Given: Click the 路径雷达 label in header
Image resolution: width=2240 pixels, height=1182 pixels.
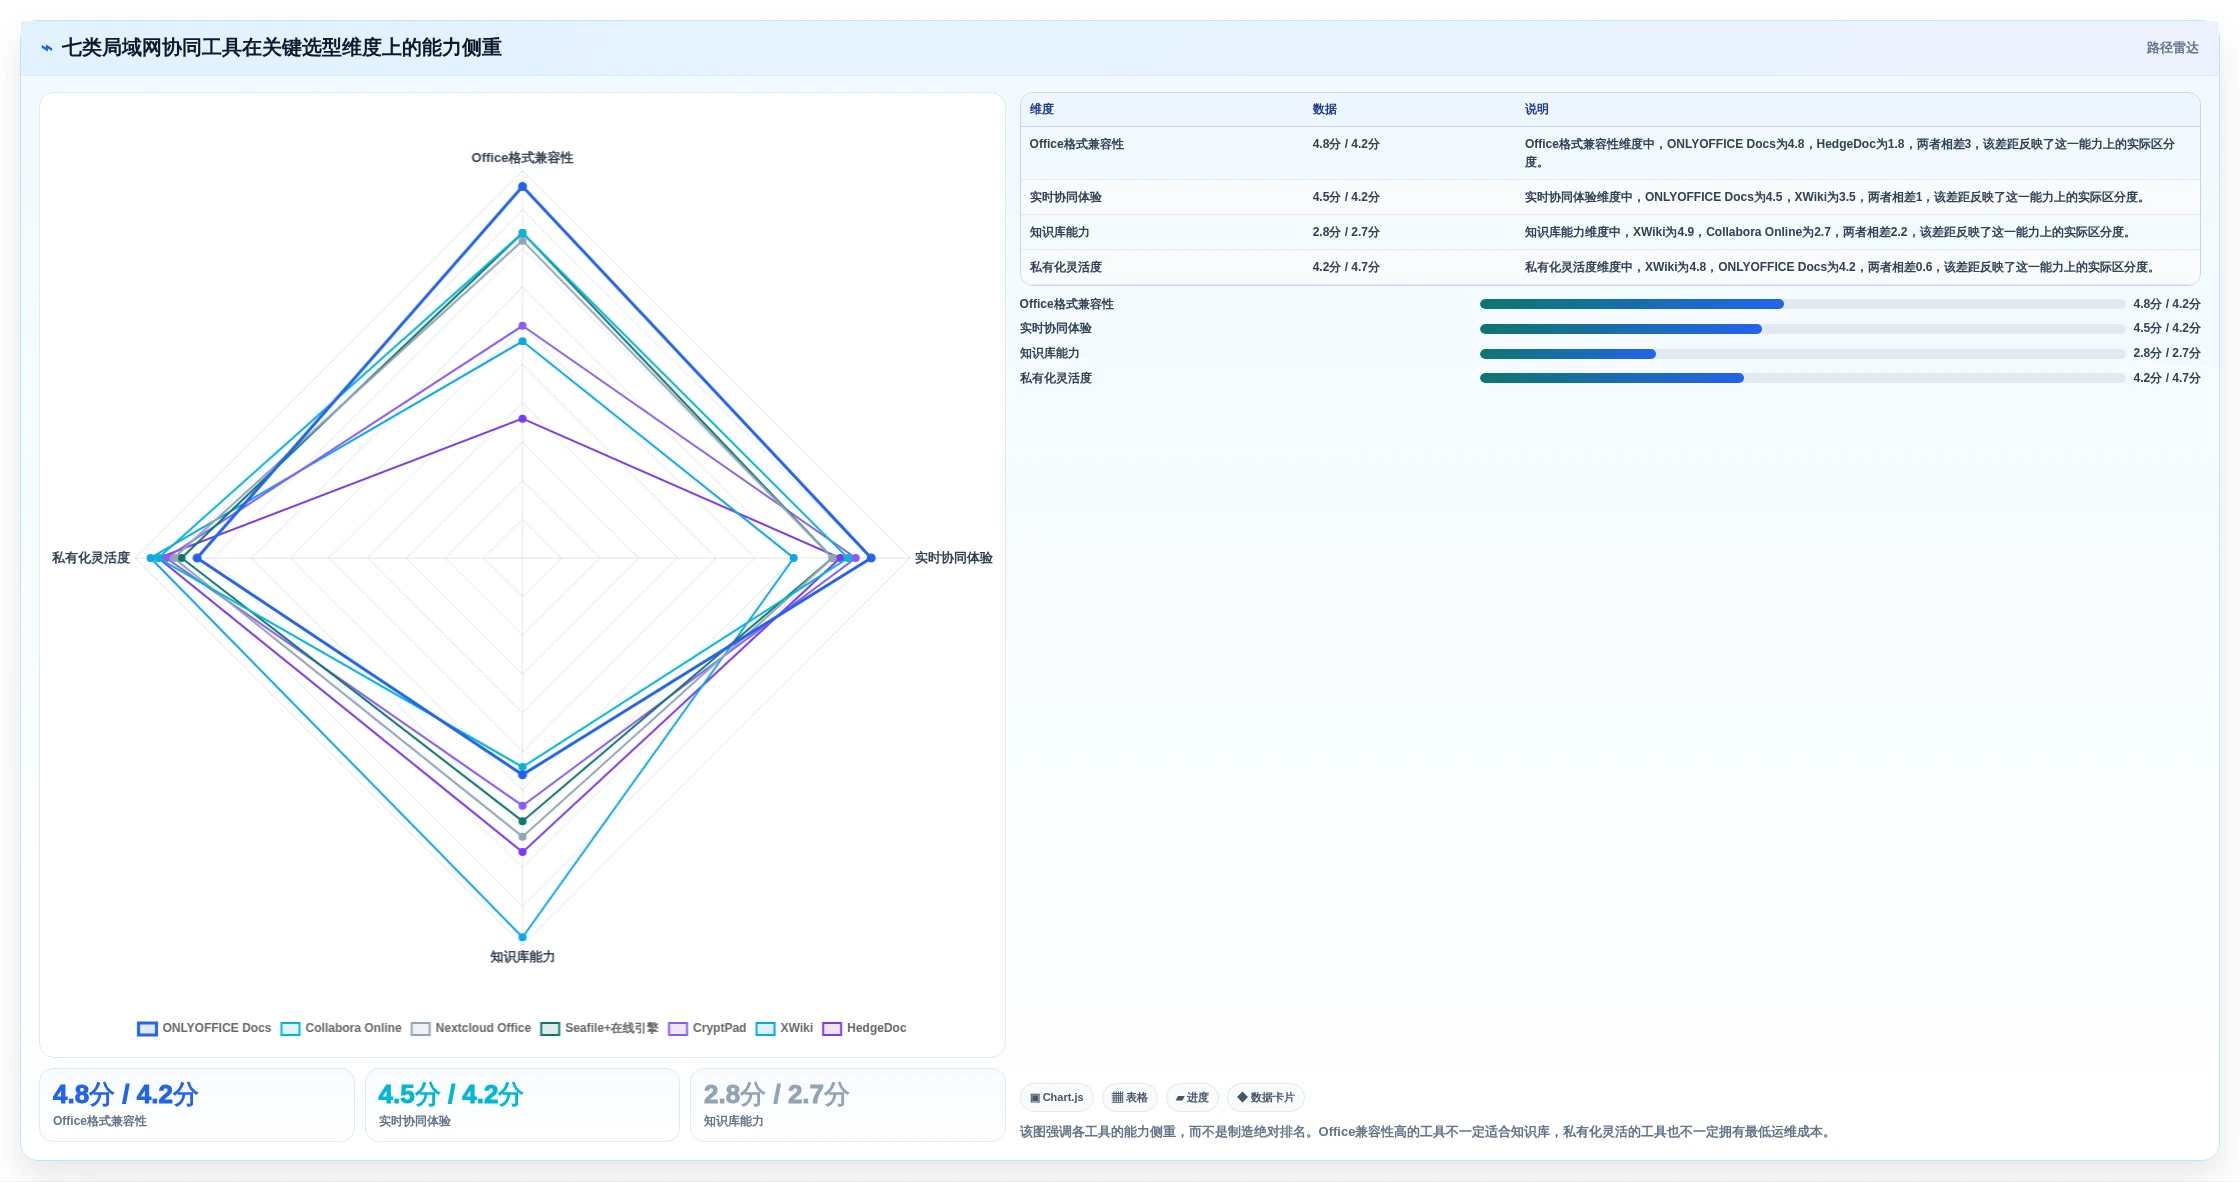Looking at the screenshot, I should pyautogui.click(x=2172, y=48).
